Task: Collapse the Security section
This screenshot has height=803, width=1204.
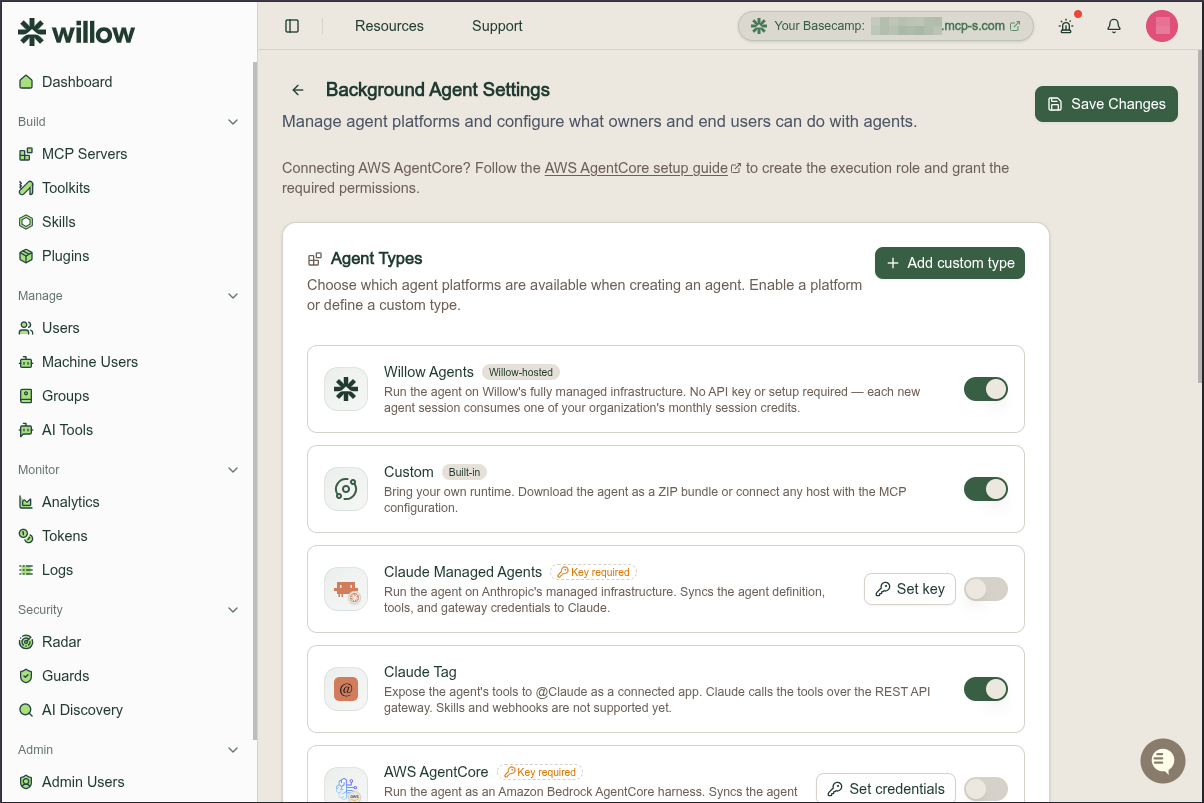Action: point(233,610)
